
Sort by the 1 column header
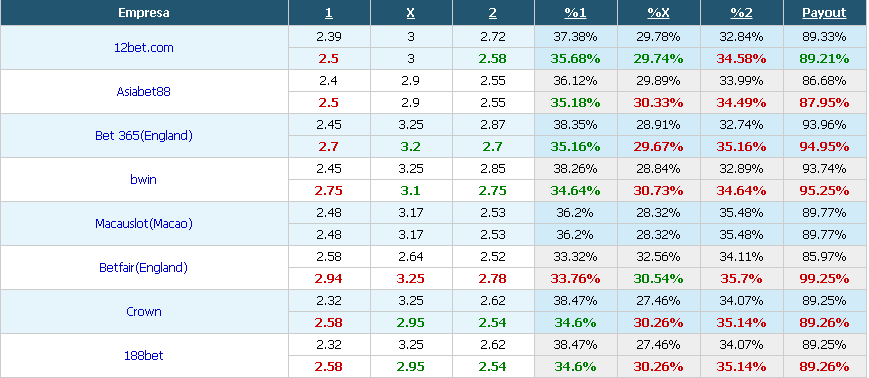[x=329, y=13]
